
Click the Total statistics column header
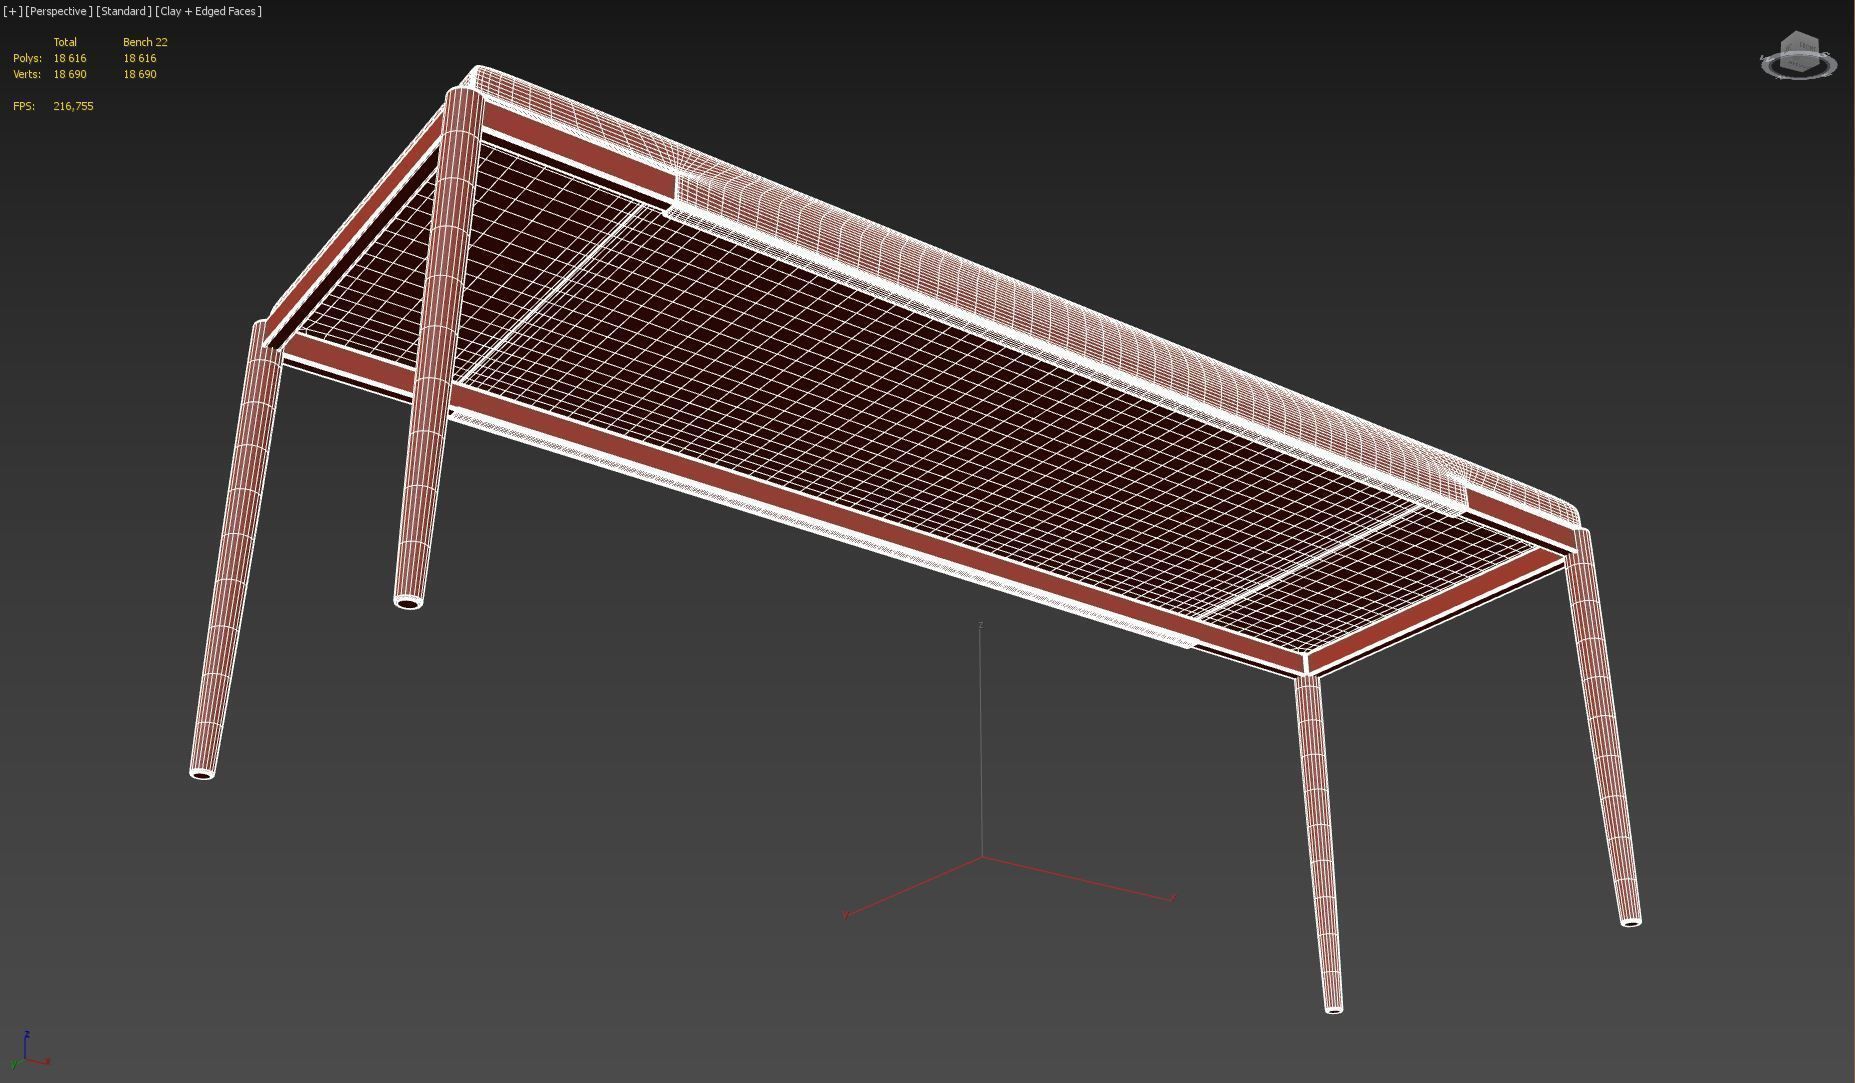65,42
